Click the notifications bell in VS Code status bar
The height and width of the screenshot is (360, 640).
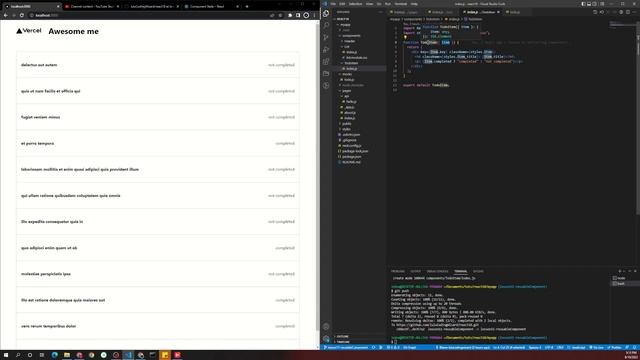[x=634, y=347]
